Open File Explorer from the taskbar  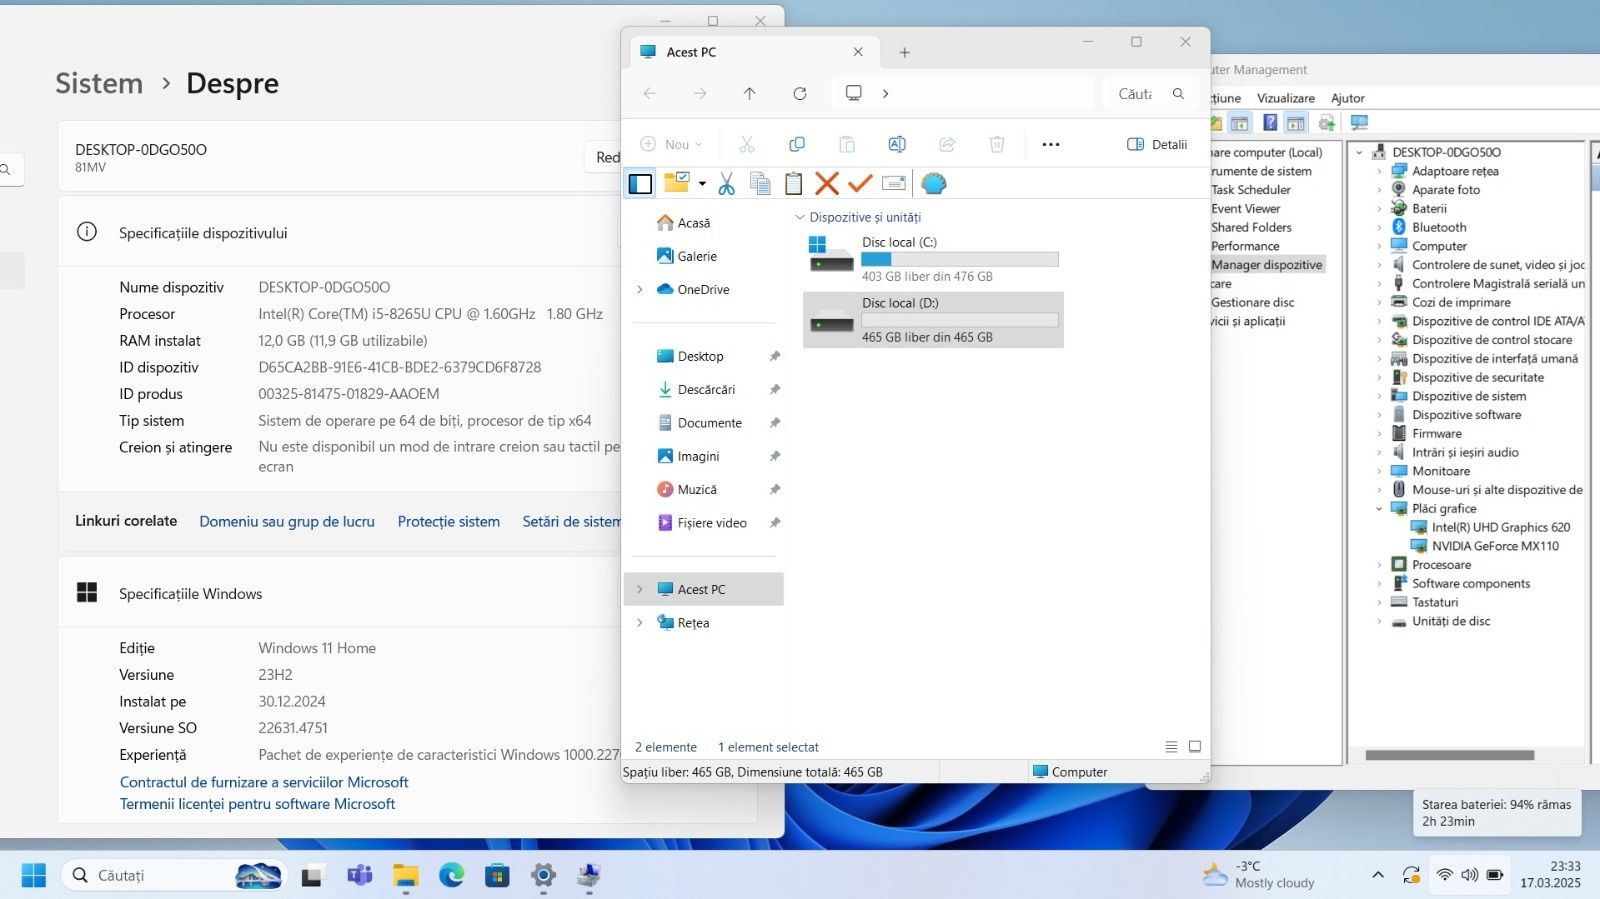pos(405,876)
